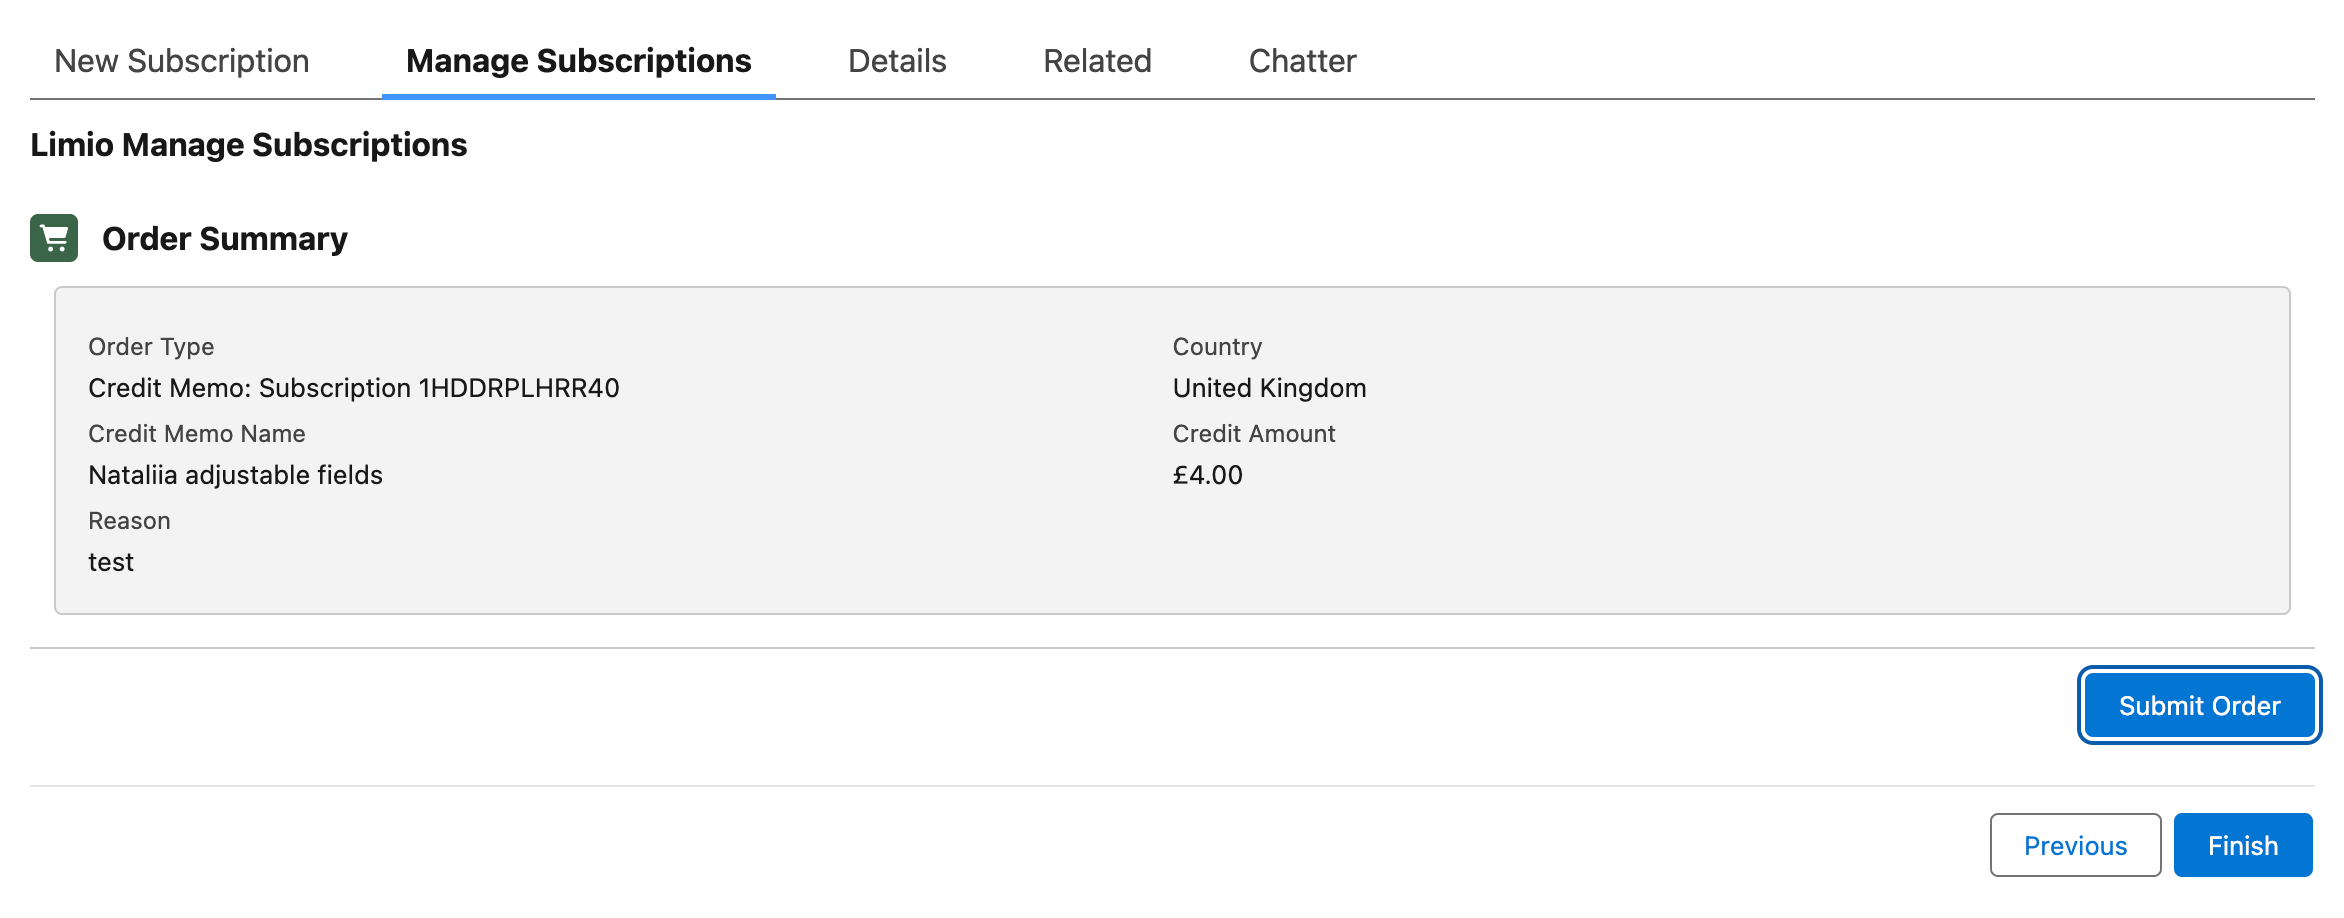Viewport: 2344px width, 918px height.
Task: Select the Credit Memo subscription order type value
Action: (x=354, y=388)
